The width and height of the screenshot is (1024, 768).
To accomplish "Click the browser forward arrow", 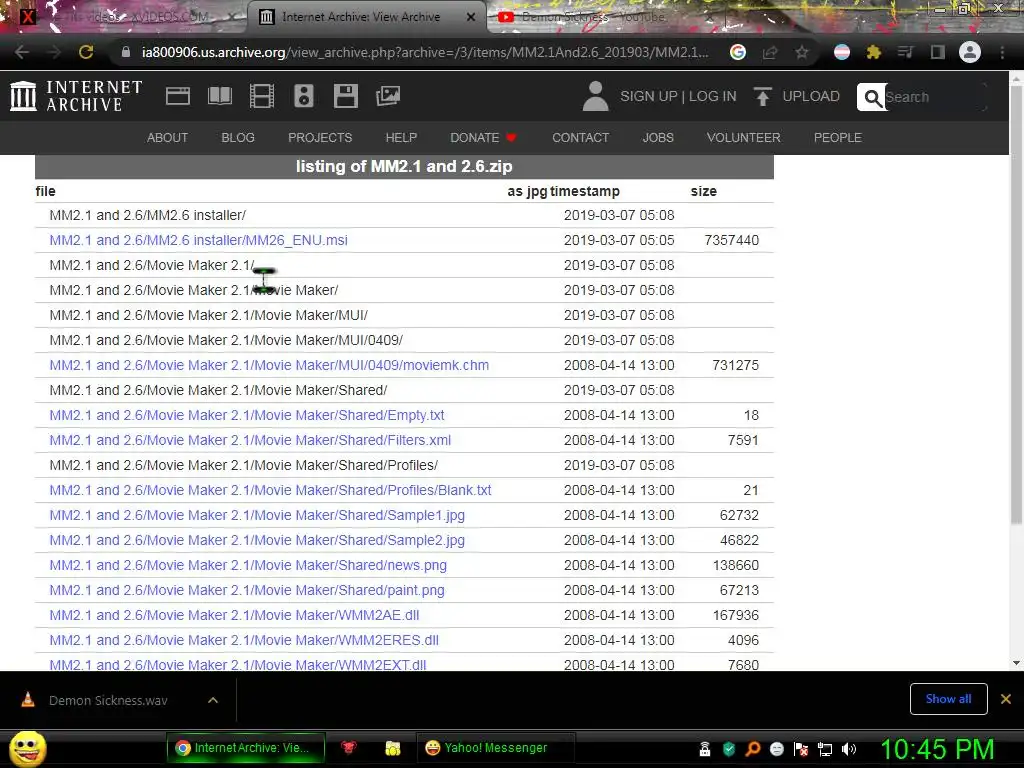I will [54, 52].
